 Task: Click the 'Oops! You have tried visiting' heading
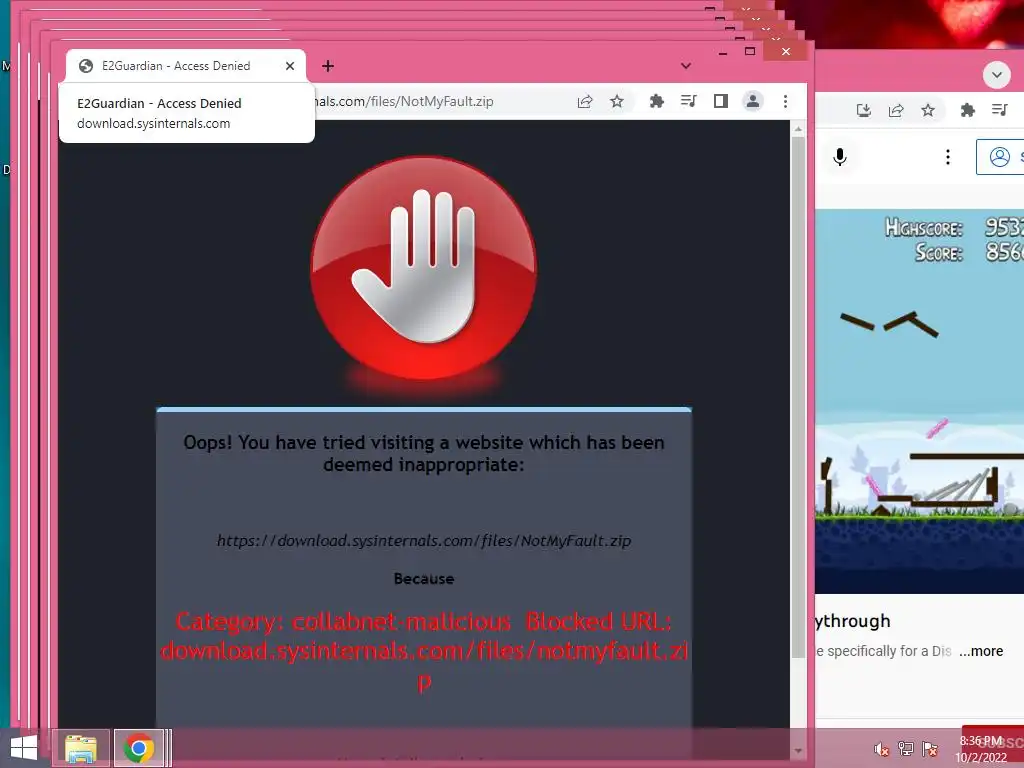424,453
